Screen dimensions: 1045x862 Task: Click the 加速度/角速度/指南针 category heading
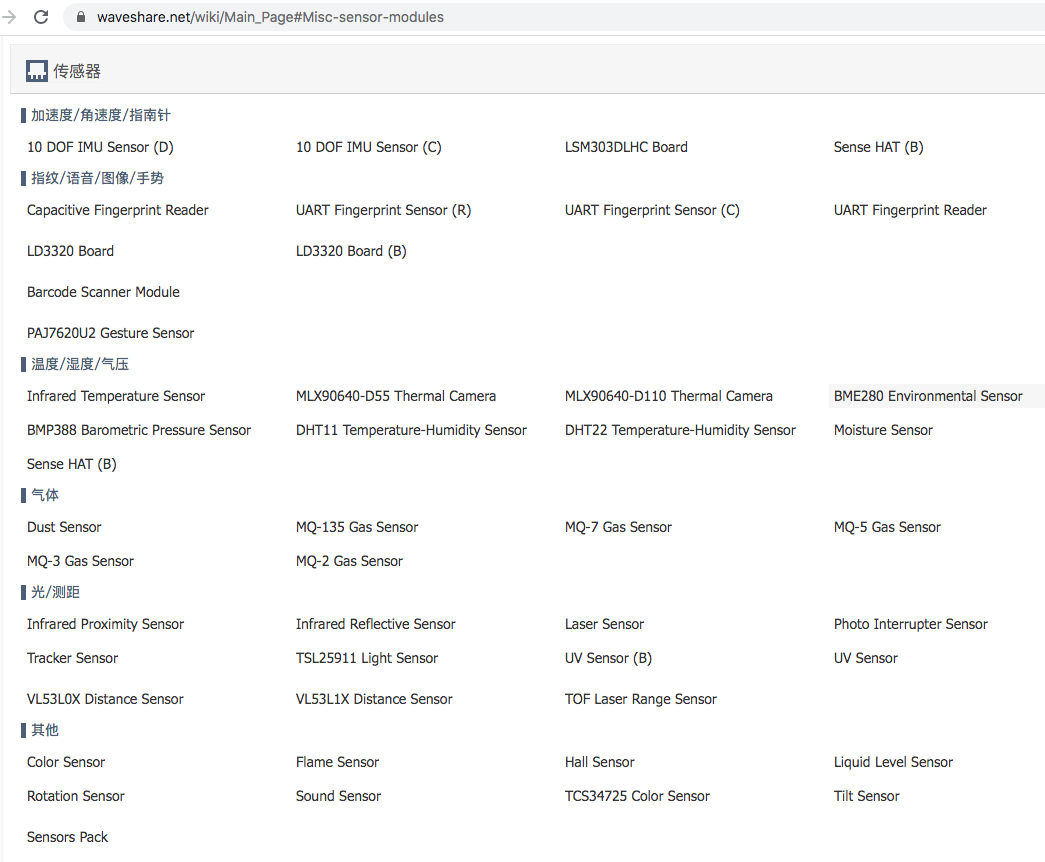coord(101,115)
